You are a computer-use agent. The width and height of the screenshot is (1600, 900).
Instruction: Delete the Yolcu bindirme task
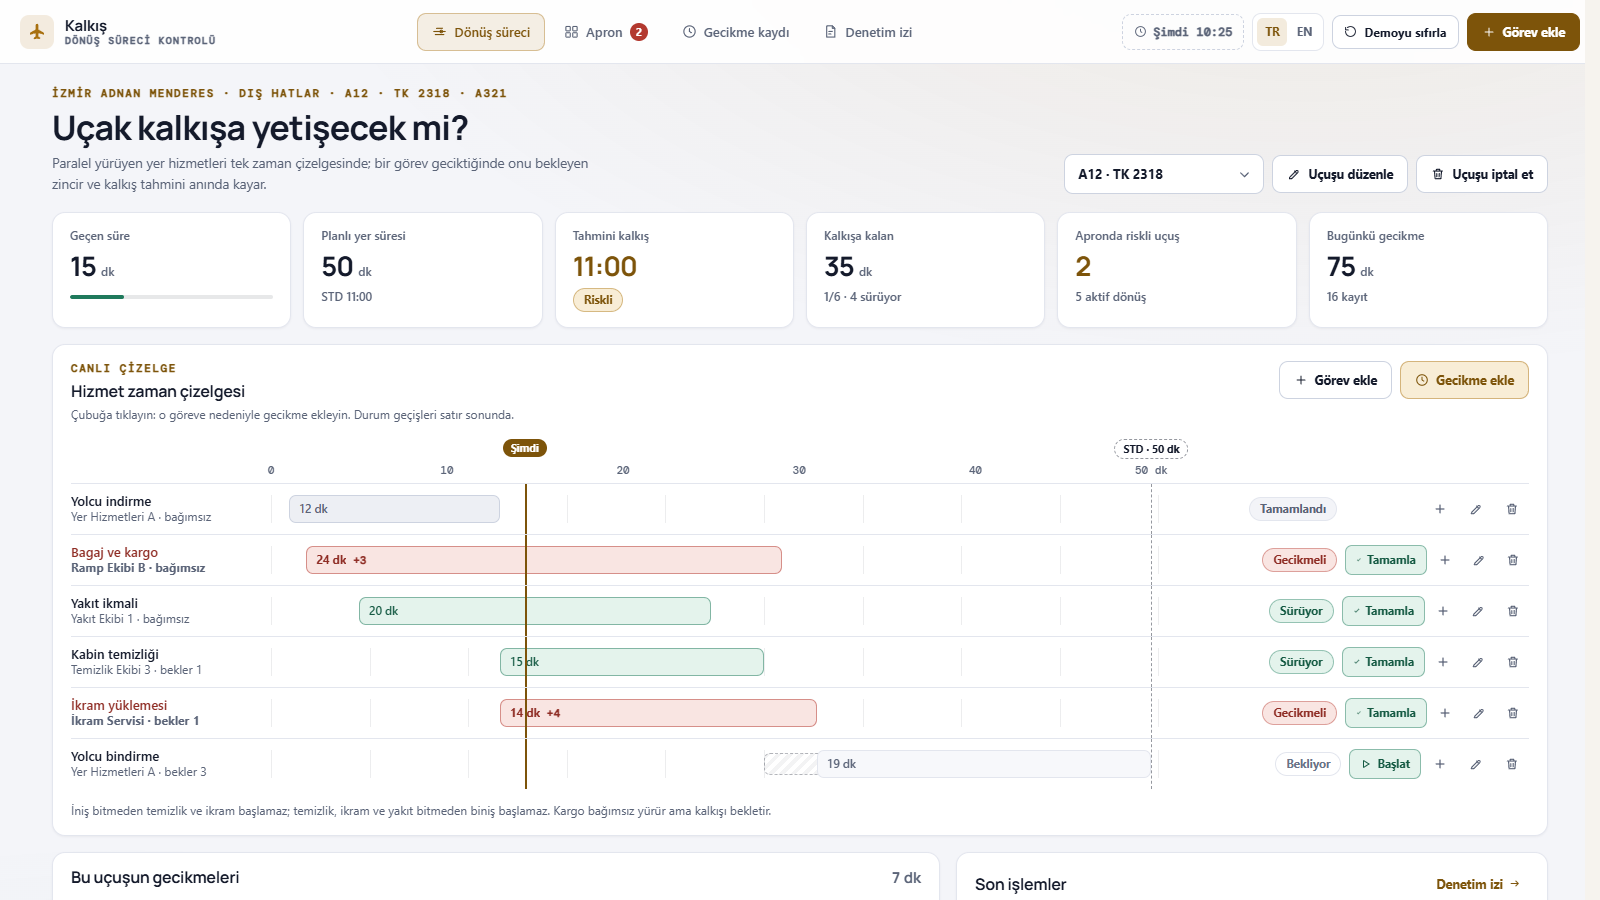(1512, 764)
